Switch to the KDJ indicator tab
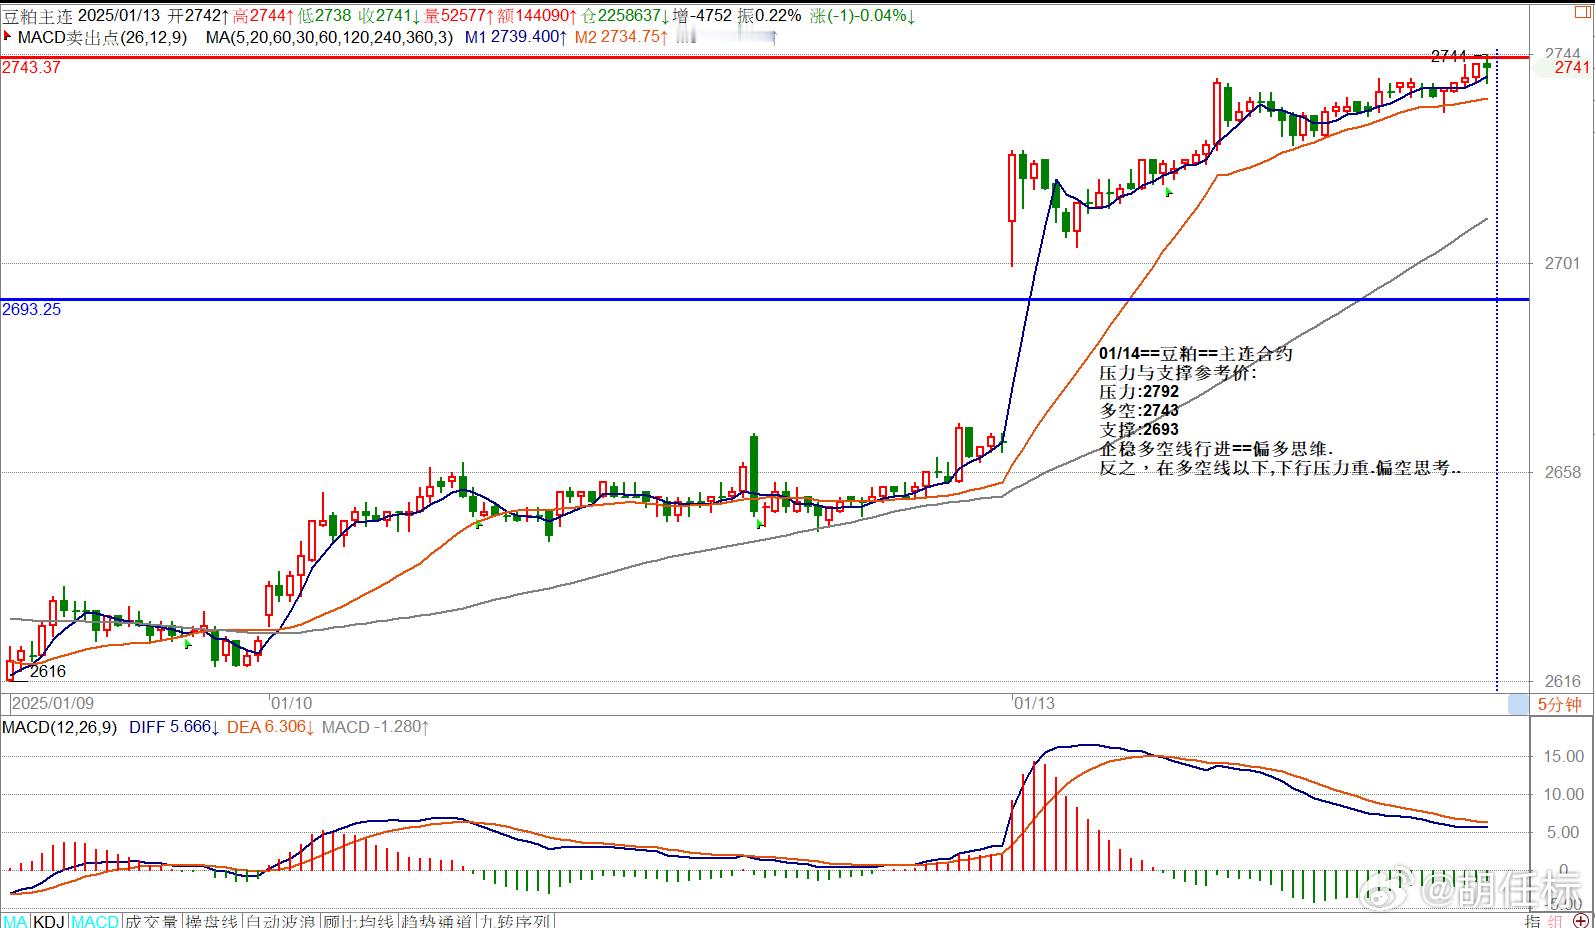Screen dimensions: 1595x928 tap(49, 921)
